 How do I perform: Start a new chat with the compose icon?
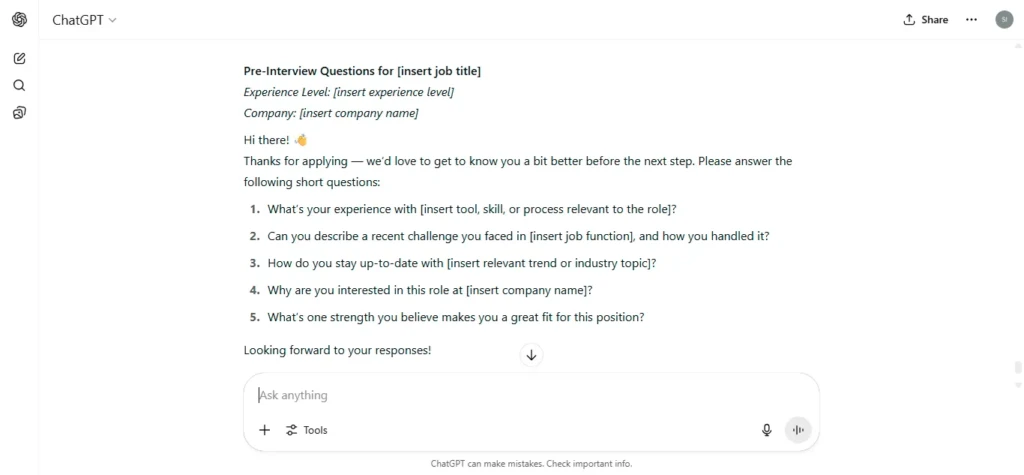tap(20, 58)
